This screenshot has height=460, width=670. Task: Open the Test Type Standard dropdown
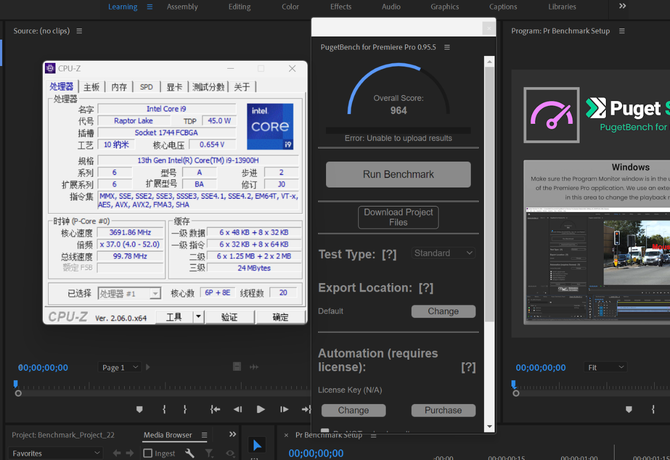[443, 253]
